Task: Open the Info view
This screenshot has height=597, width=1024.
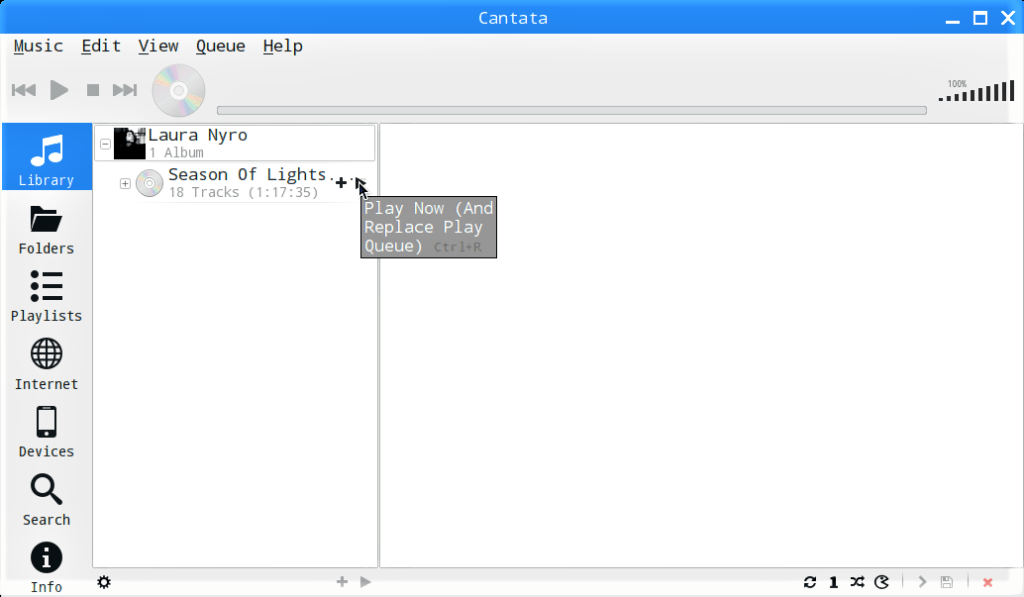Action: coord(46,568)
